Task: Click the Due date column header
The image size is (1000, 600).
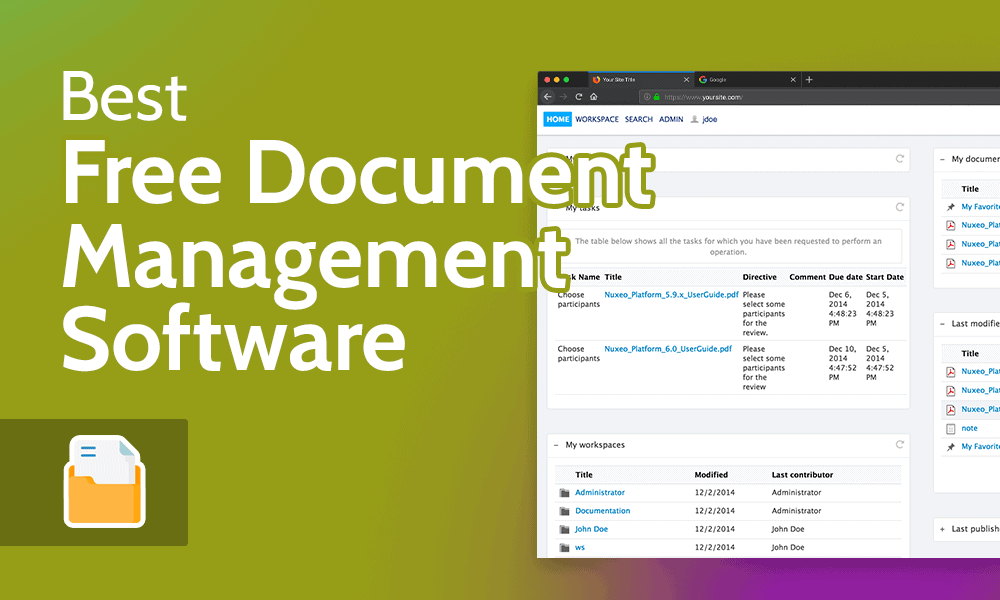Action: [846, 277]
